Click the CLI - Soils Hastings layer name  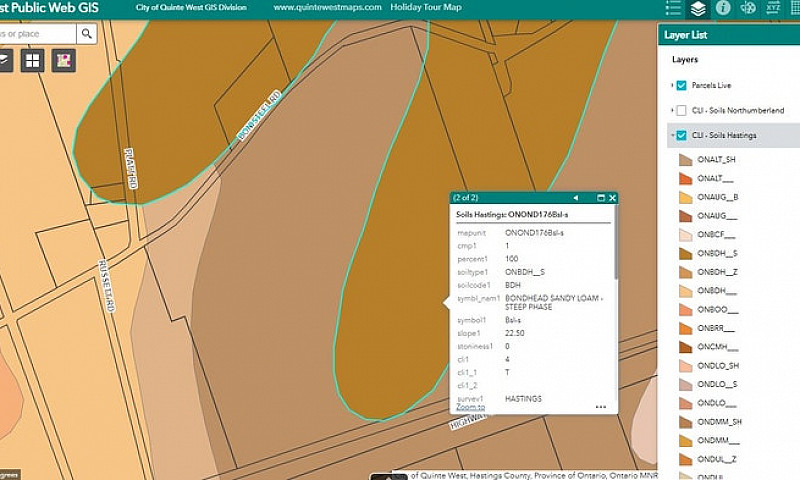click(x=724, y=135)
